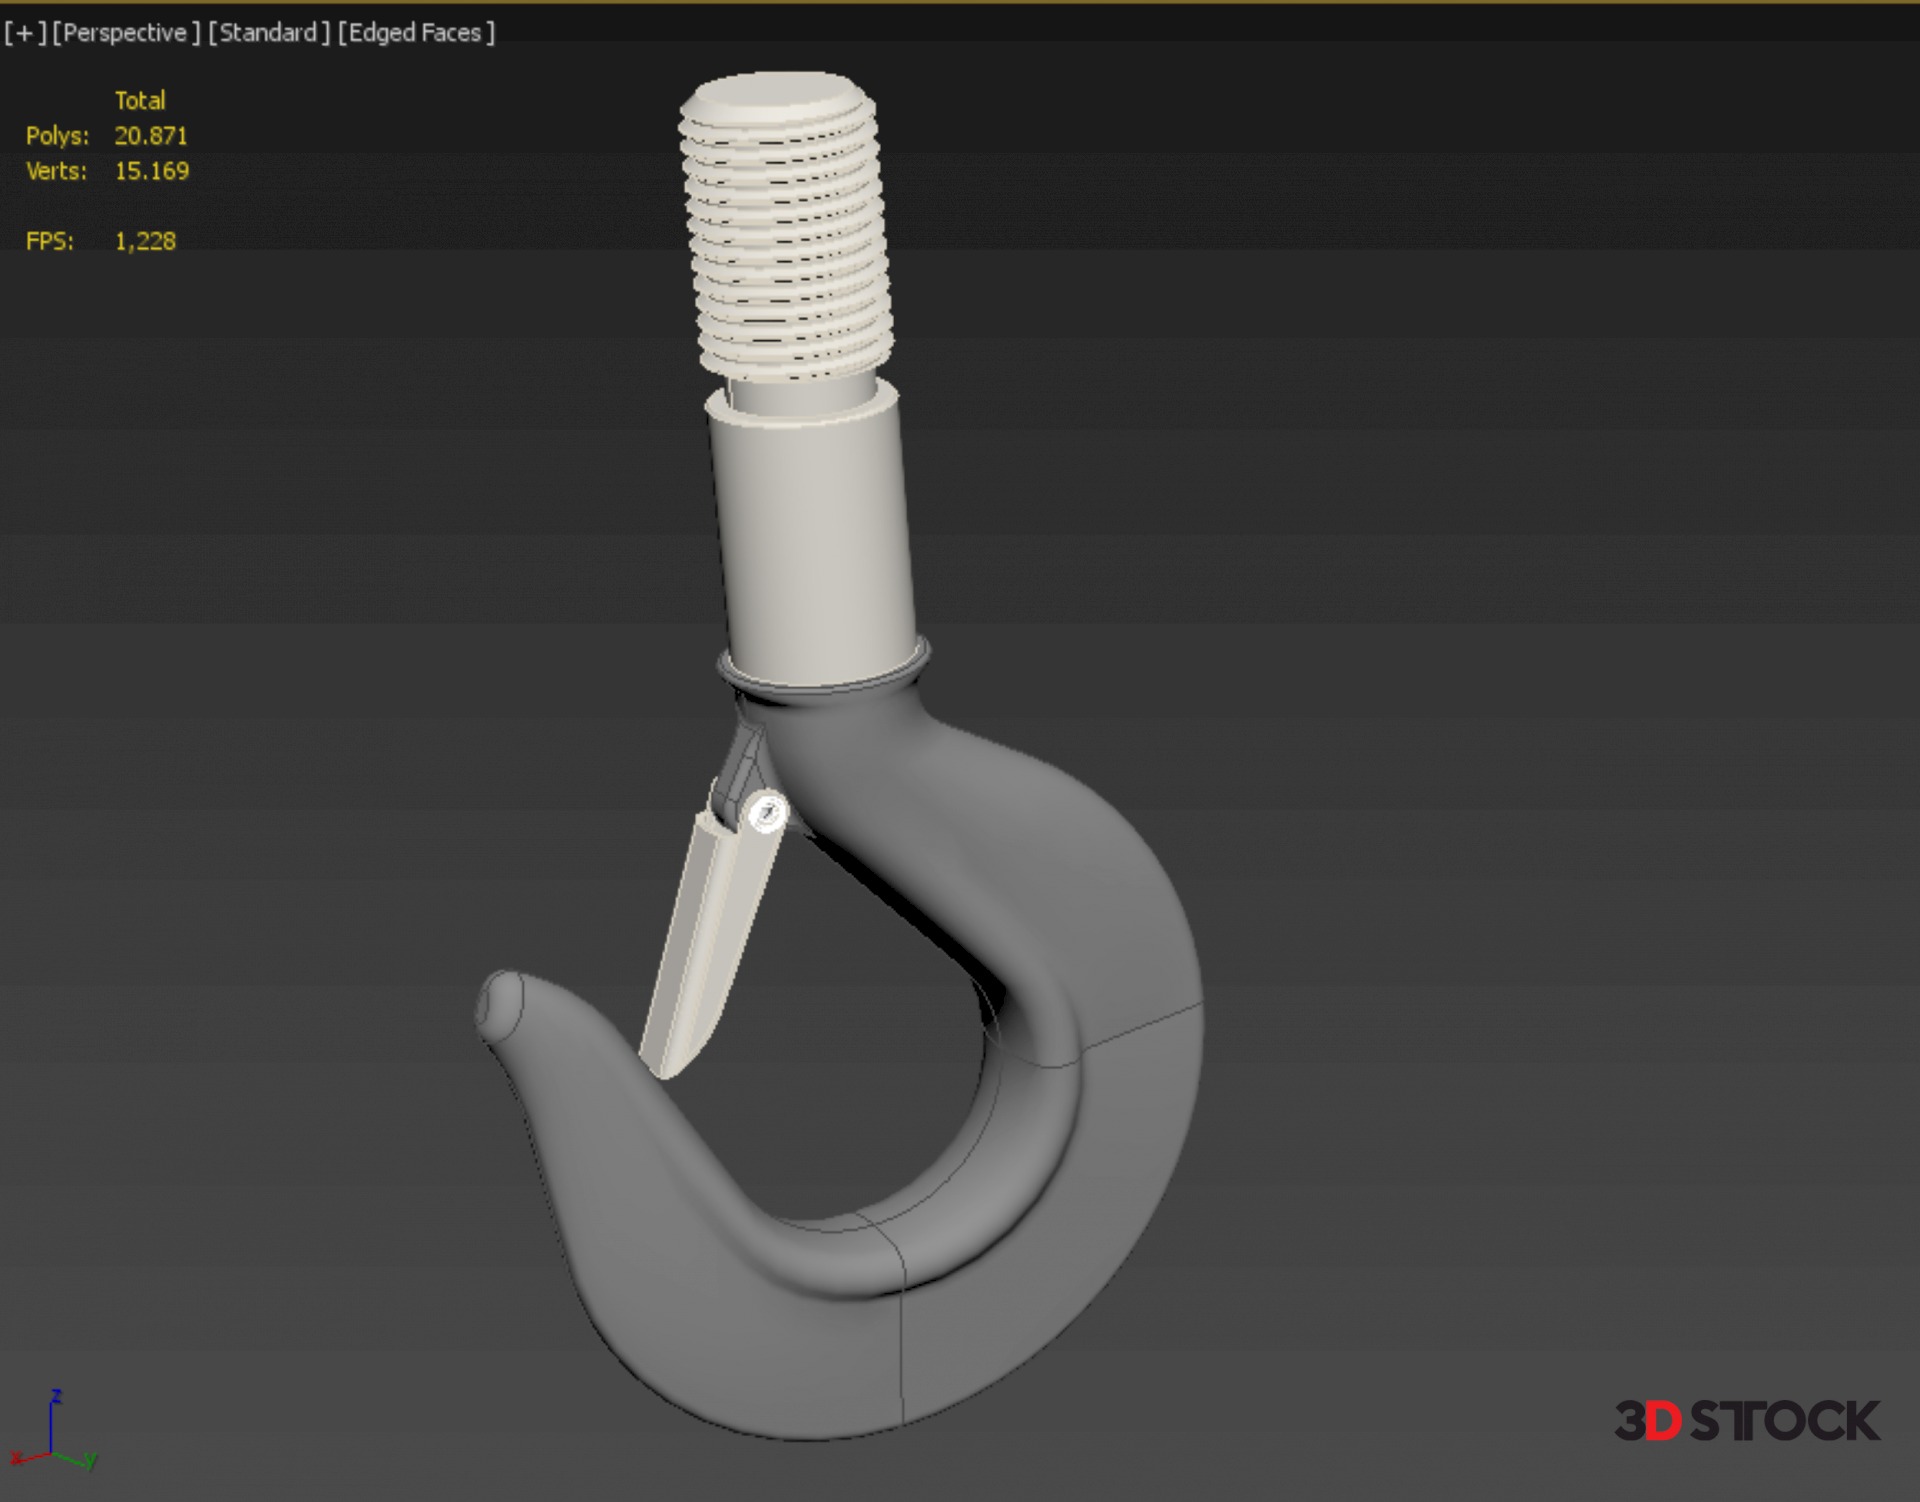1920x1502 pixels.
Task: Open the Edged Faces display menu
Action: point(416,33)
